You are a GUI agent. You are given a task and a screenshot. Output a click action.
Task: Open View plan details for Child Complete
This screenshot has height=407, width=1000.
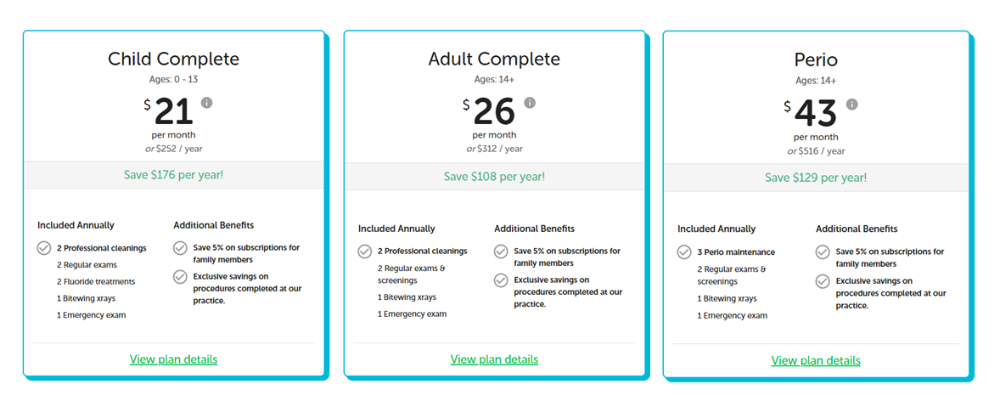coord(173,359)
